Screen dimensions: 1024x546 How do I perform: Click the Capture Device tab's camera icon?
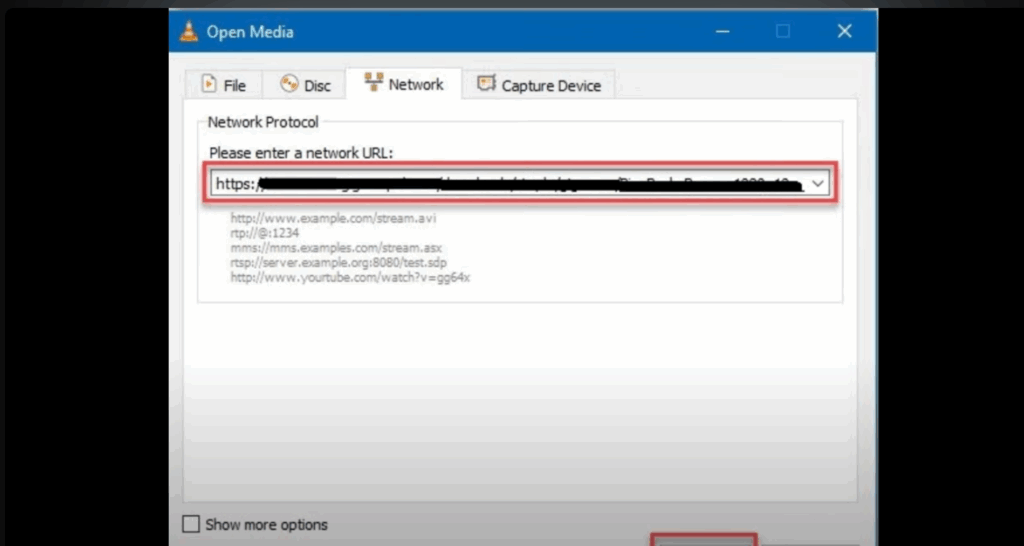[x=487, y=85]
